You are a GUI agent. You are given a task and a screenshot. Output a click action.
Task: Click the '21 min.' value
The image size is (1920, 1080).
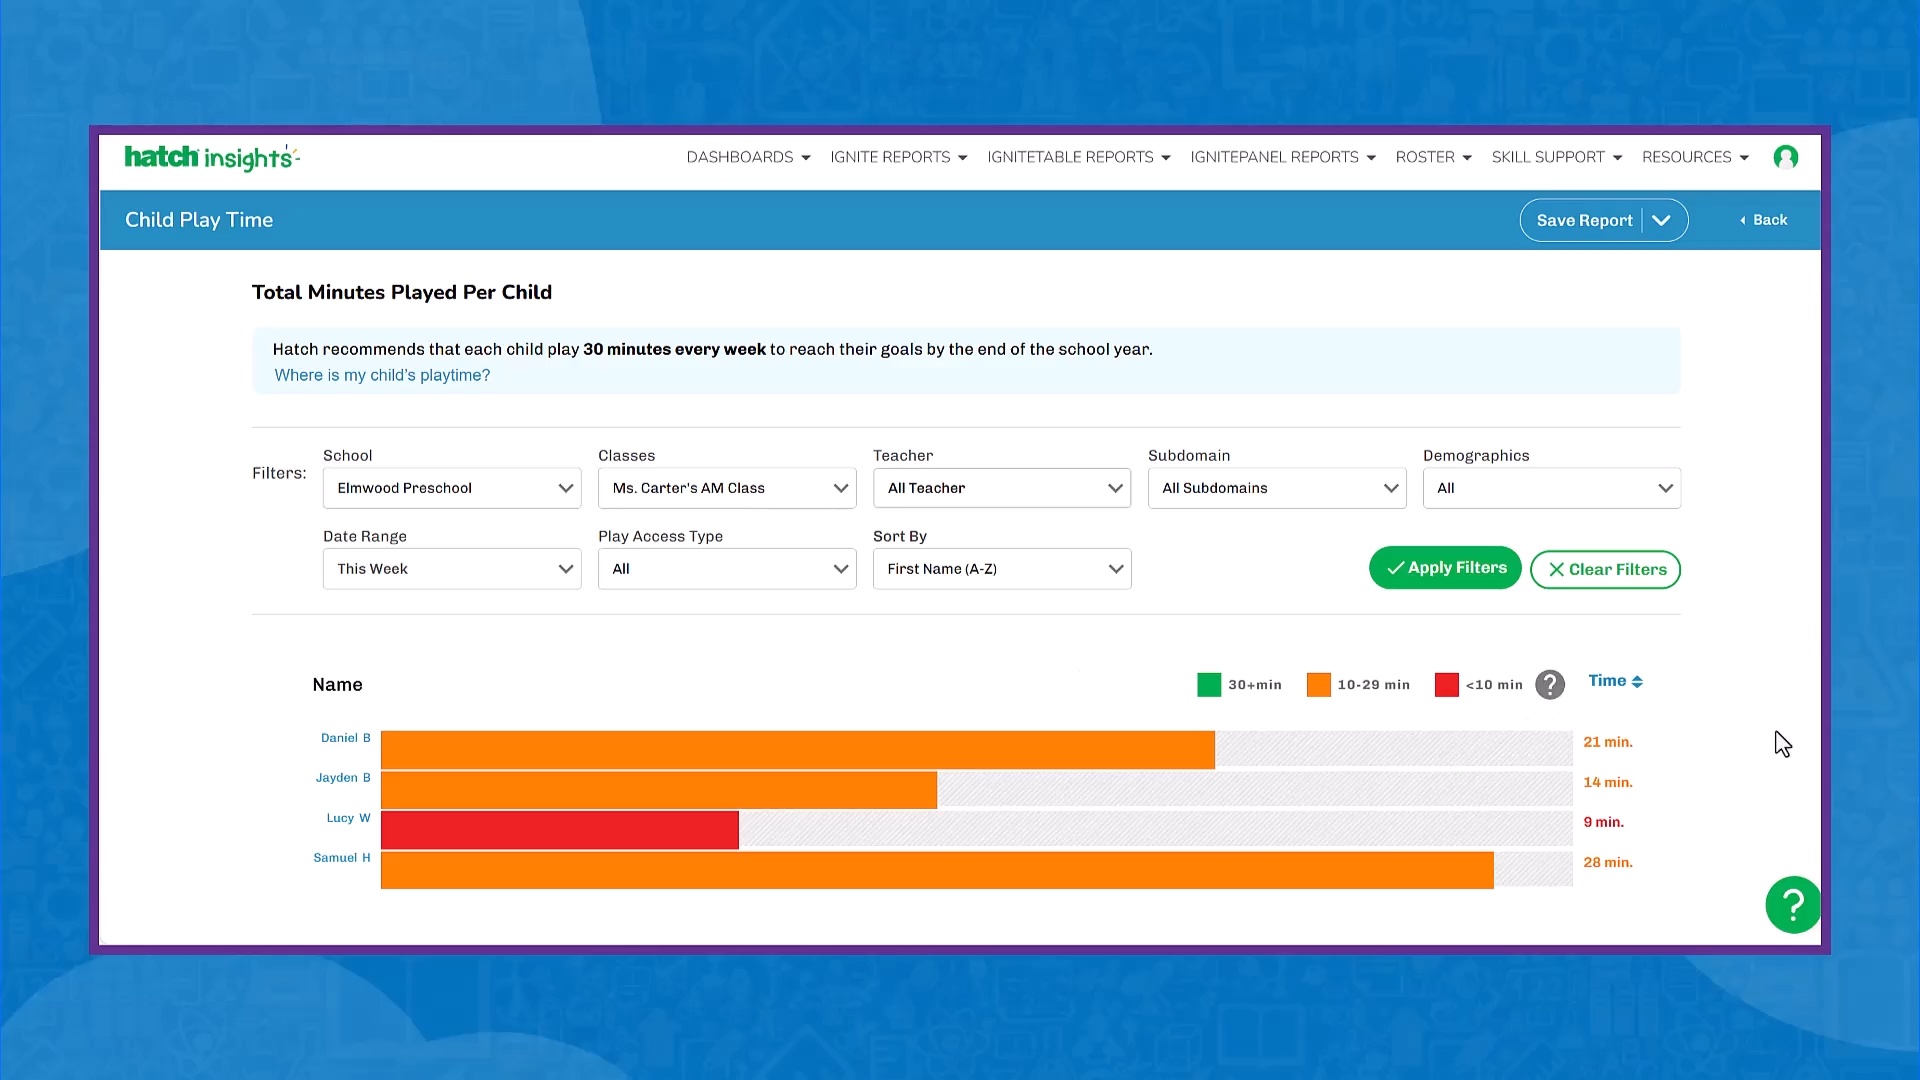(1608, 742)
